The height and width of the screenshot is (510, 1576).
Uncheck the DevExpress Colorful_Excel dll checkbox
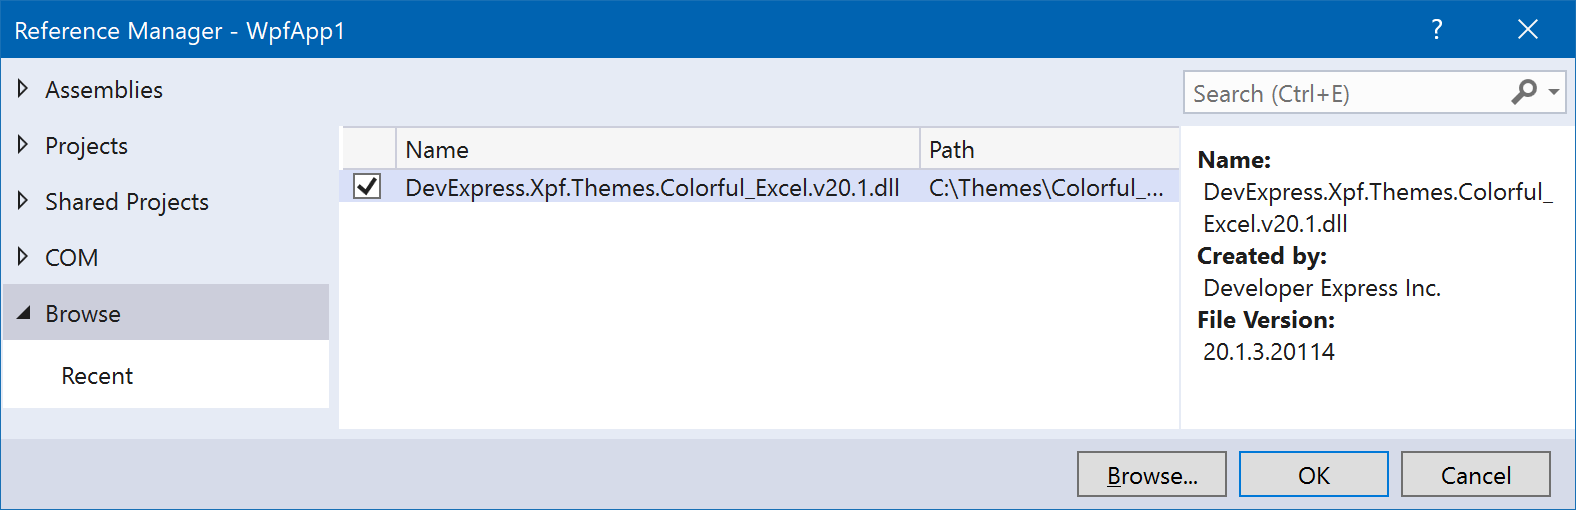[x=367, y=187]
